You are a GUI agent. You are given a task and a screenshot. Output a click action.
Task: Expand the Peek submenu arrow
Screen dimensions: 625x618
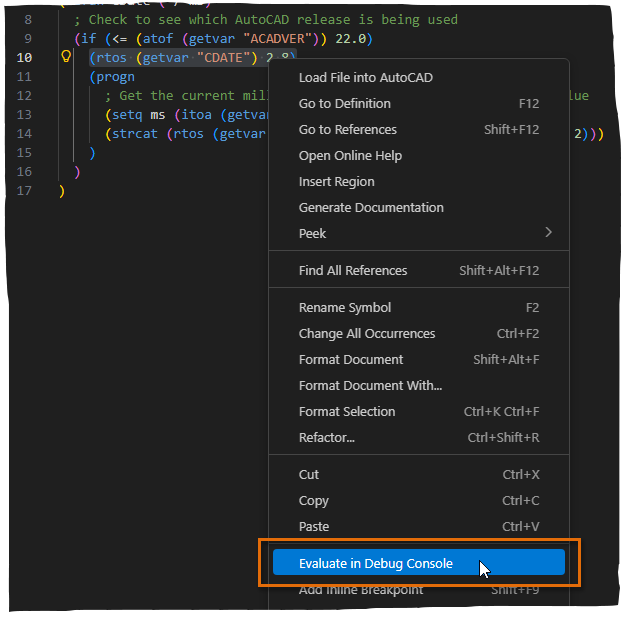tap(548, 233)
